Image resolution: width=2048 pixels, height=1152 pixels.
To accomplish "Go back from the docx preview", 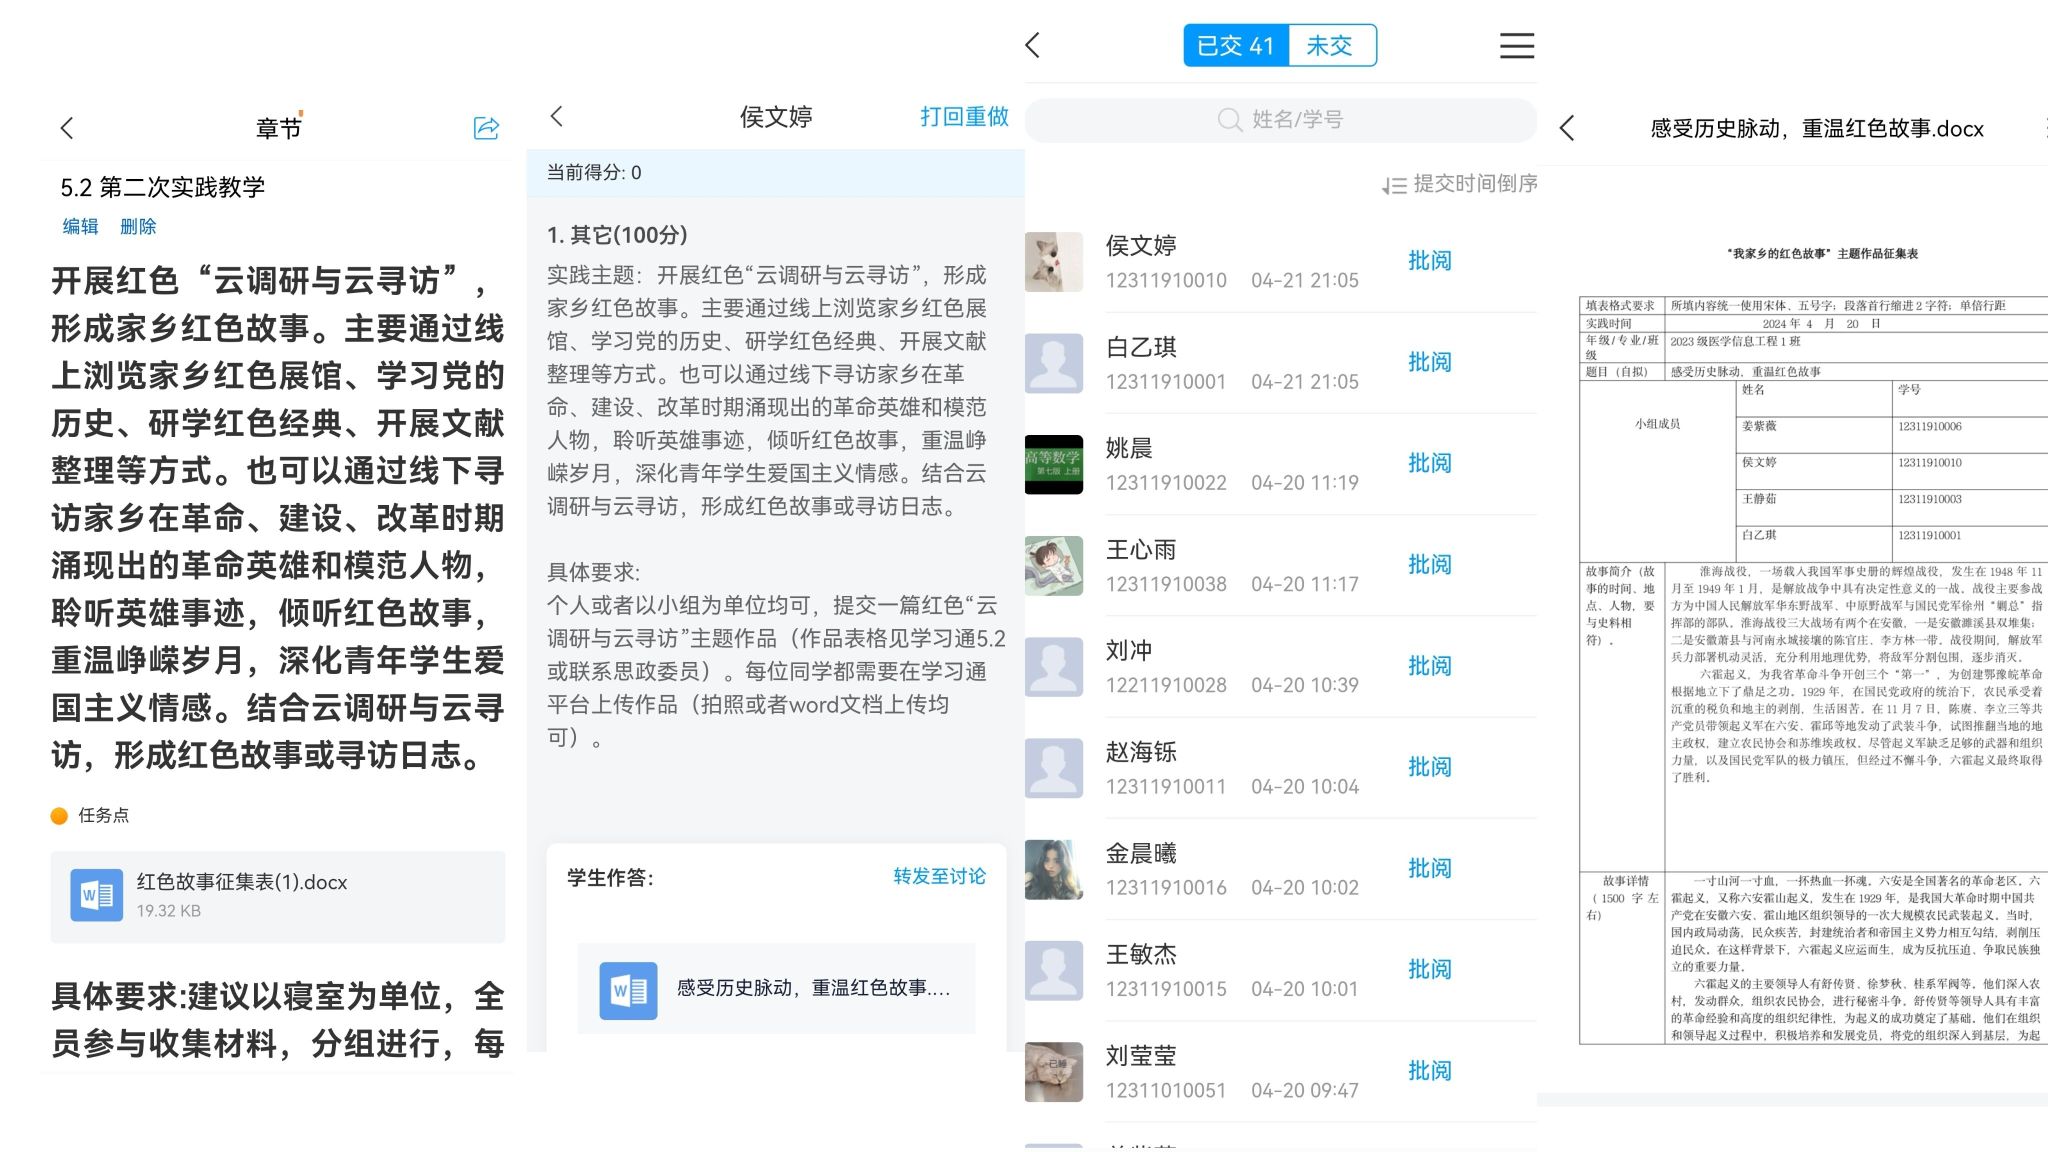I will 1567,128.
